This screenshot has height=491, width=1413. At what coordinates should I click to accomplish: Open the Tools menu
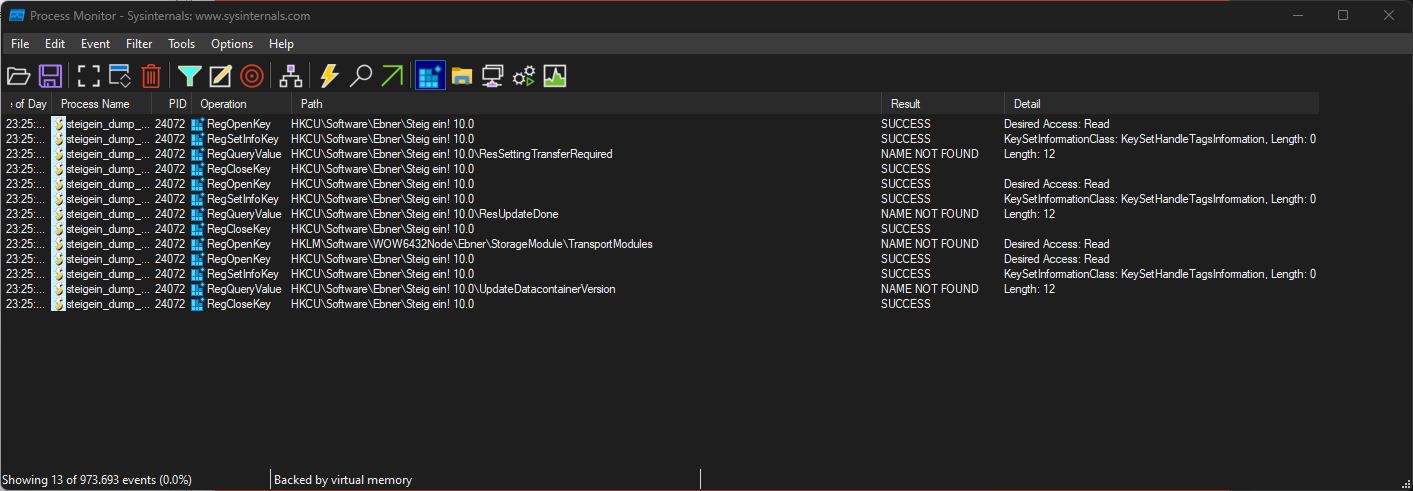point(182,44)
